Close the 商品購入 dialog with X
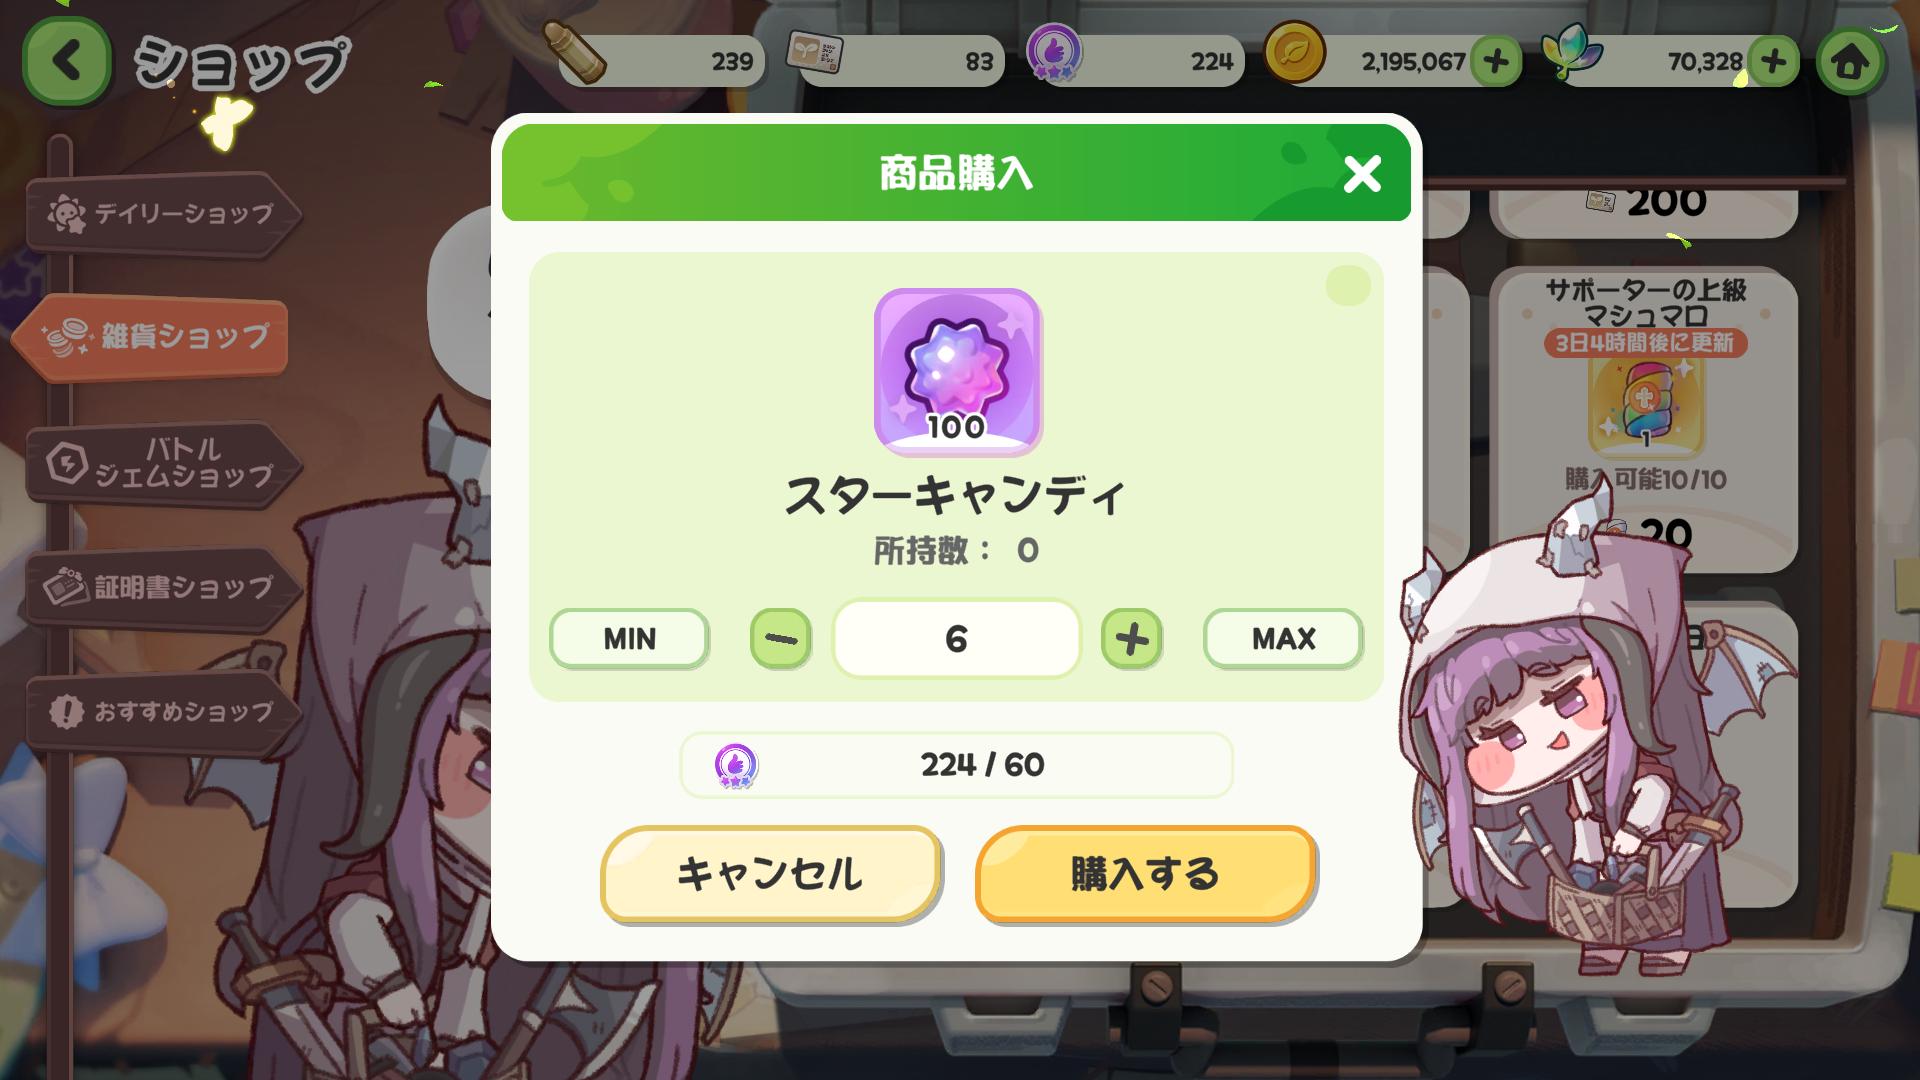 [x=1362, y=174]
